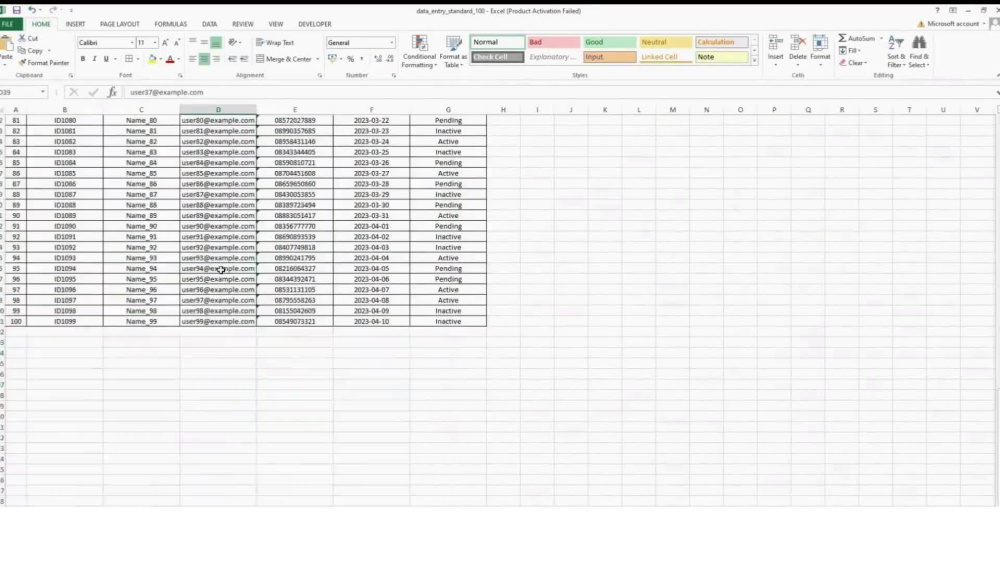Apply Comma Style format
The height and width of the screenshot is (563, 1000).
click(362, 59)
